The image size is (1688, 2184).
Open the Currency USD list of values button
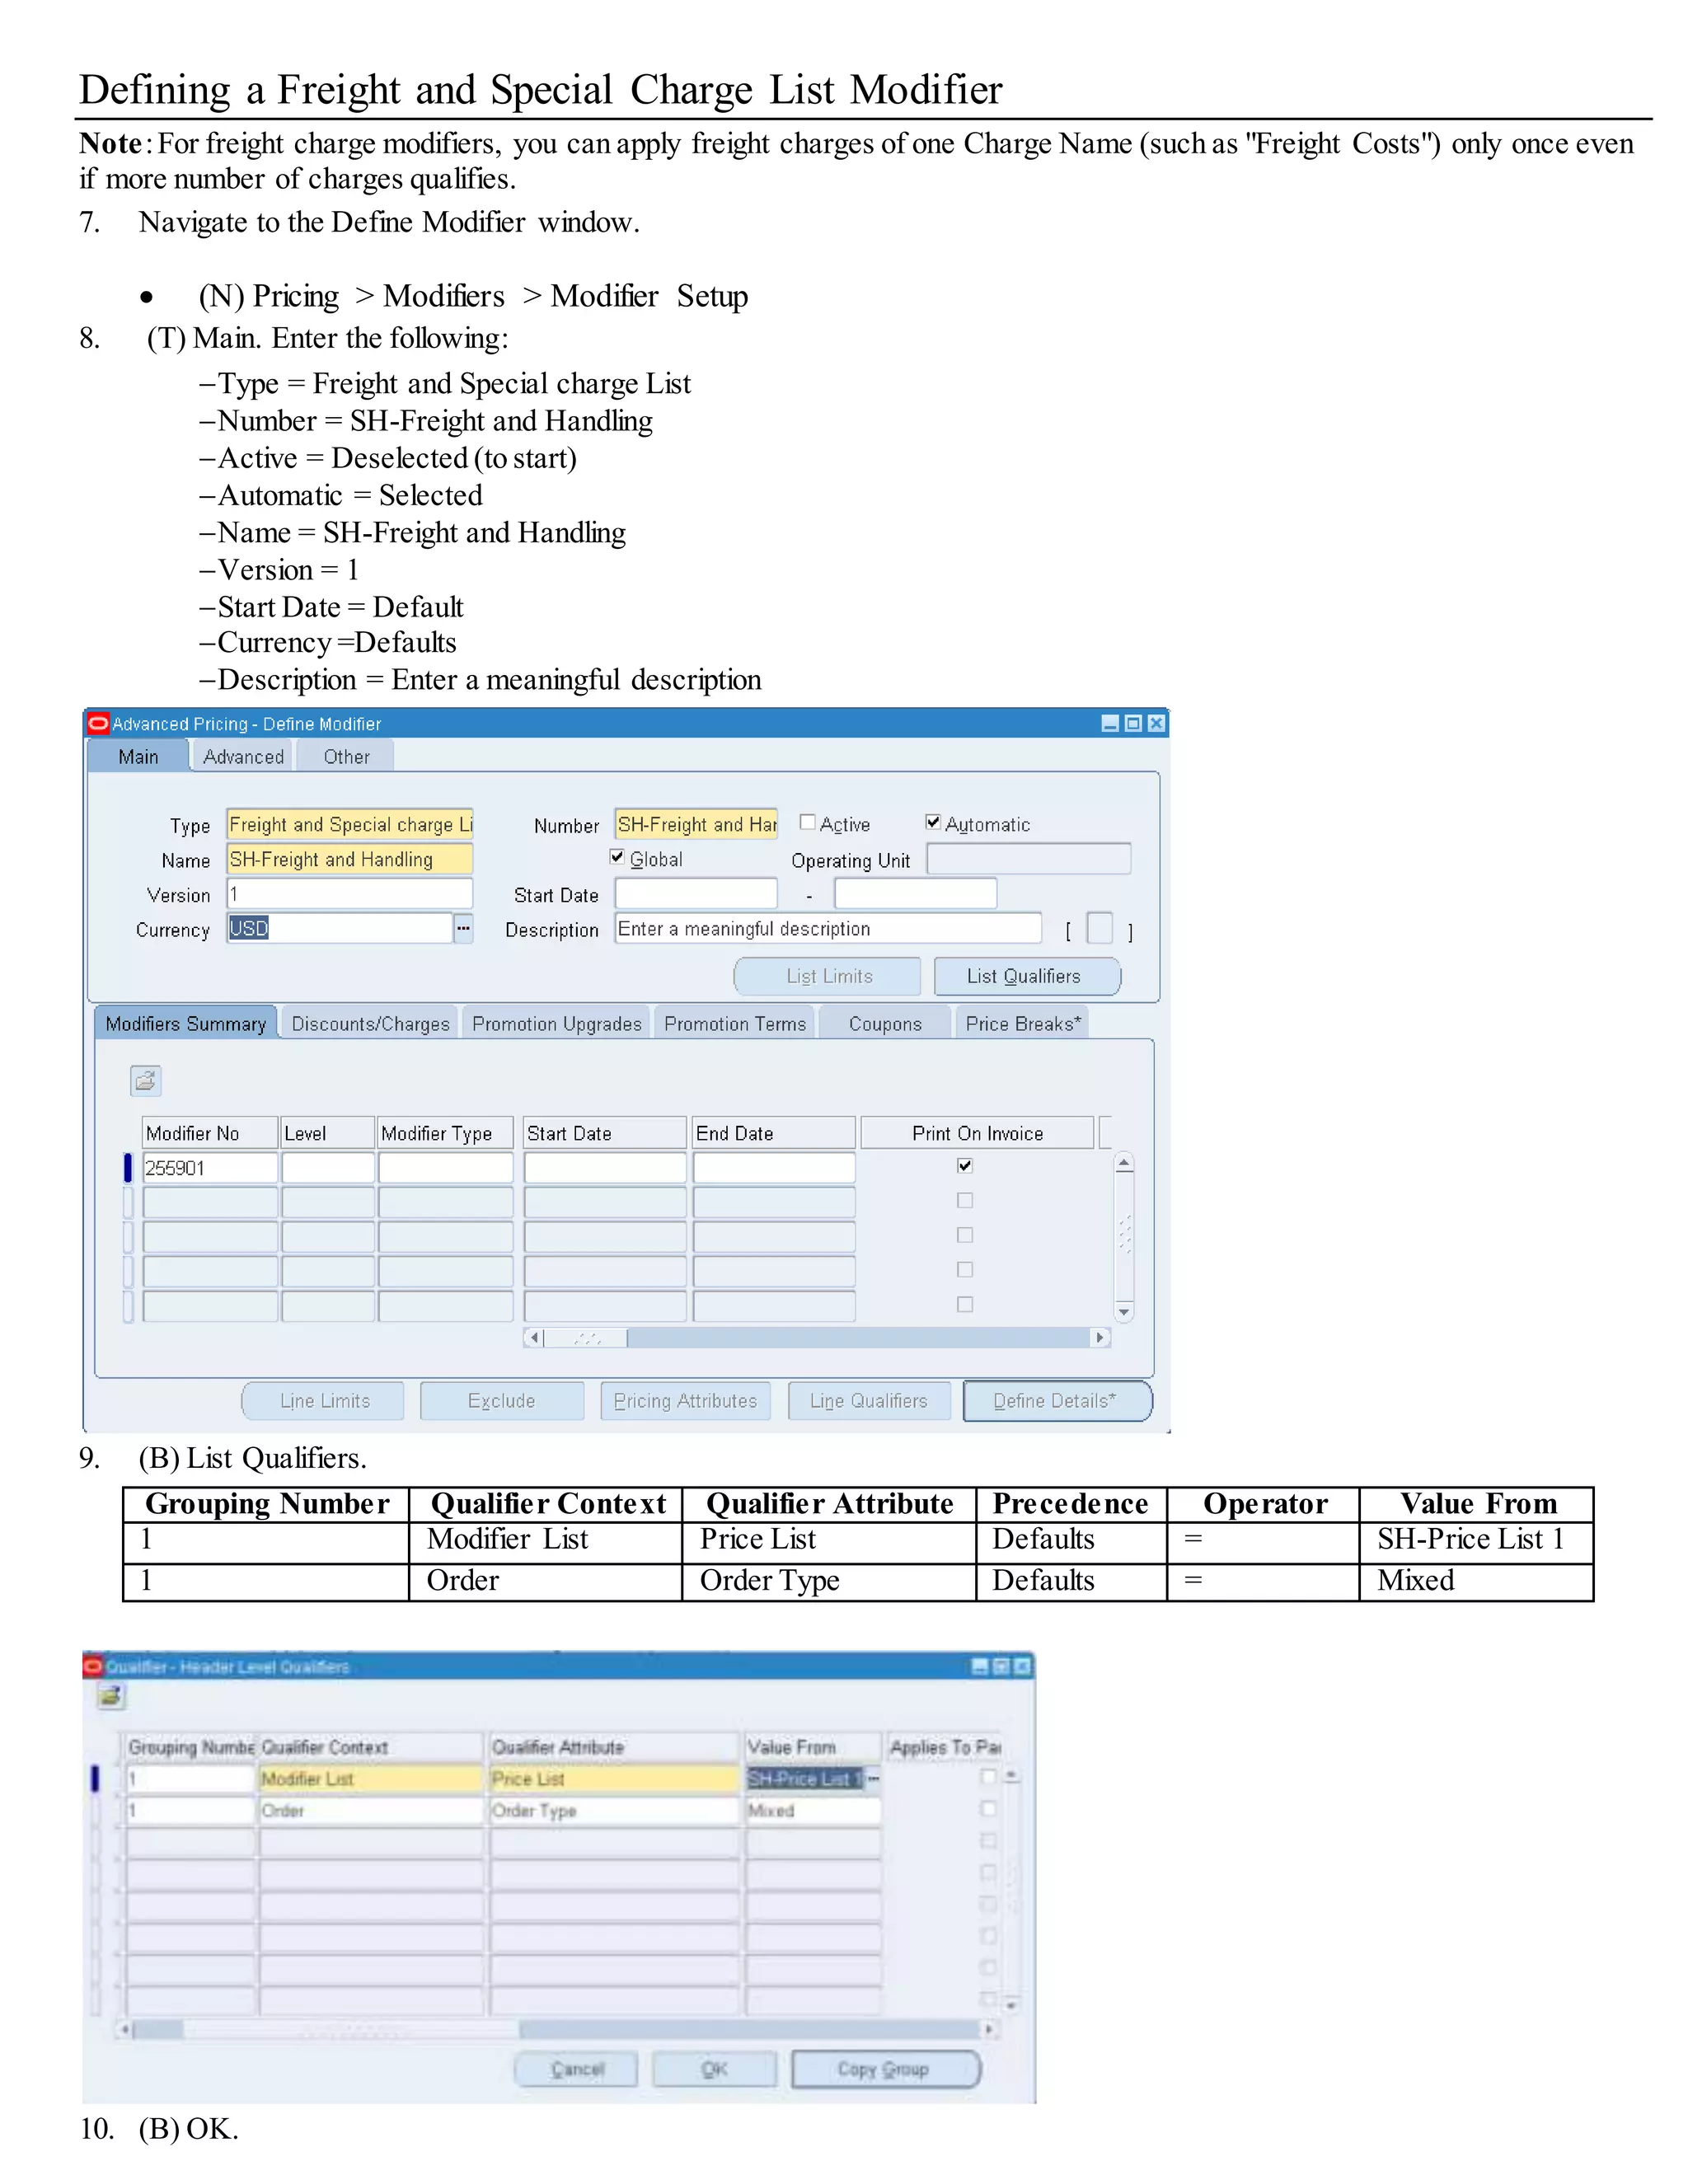point(463,928)
